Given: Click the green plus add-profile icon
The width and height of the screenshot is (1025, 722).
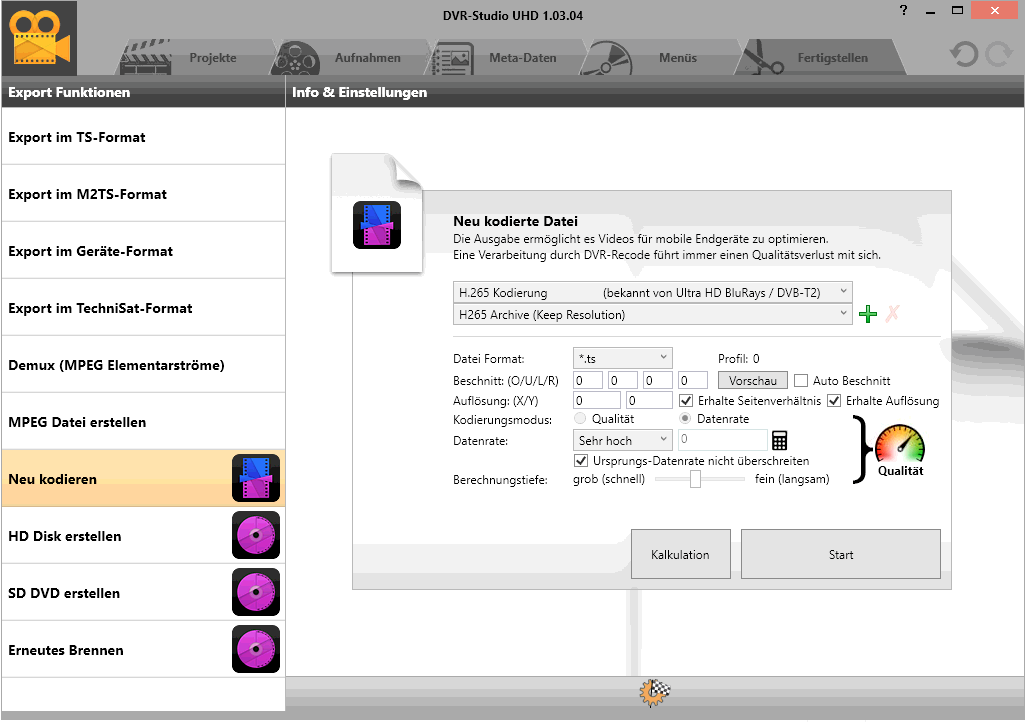Looking at the screenshot, I should coord(868,315).
